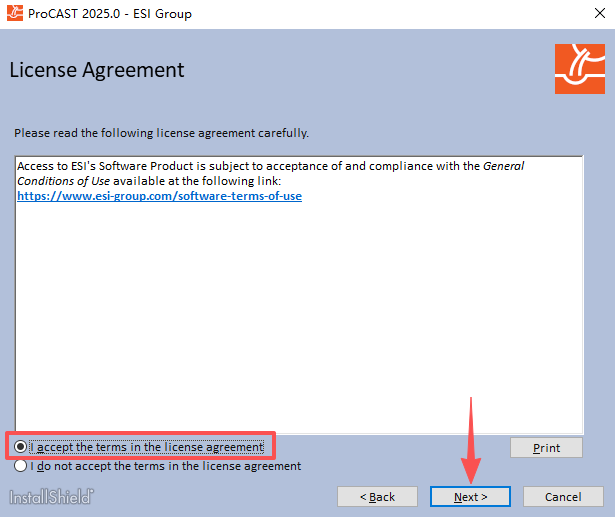615x517 pixels.
Task: Click the 'License Agreement' heading
Action: tap(97, 70)
